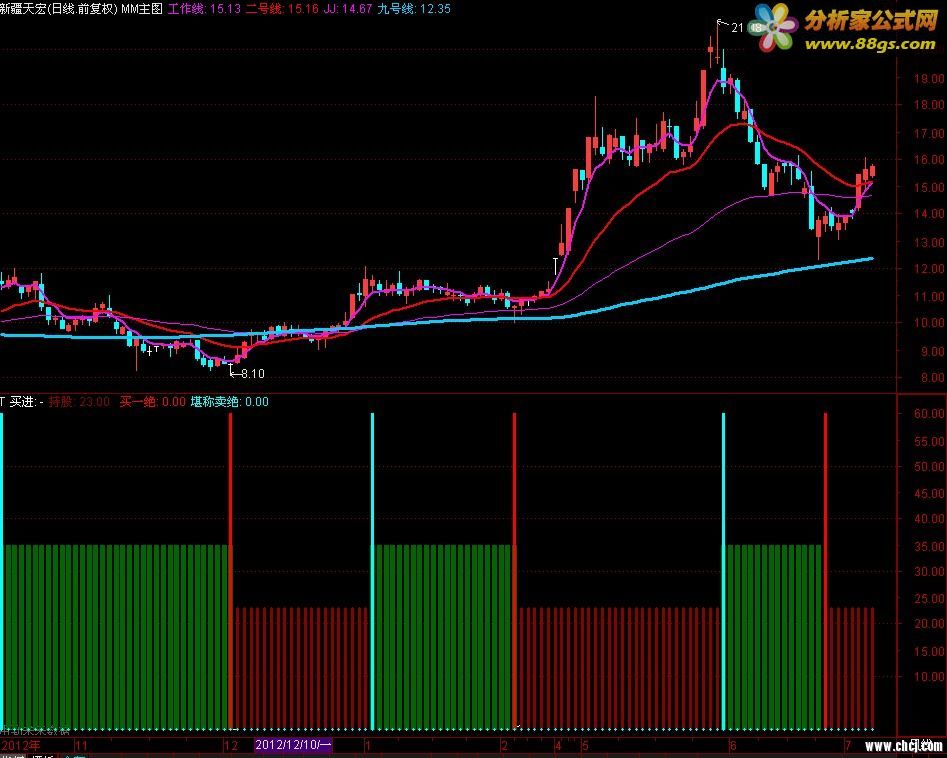Click the 16.00 price axis label
Image resolution: width=947 pixels, height=758 pixels.
pyautogui.click(x=929, y=159)
